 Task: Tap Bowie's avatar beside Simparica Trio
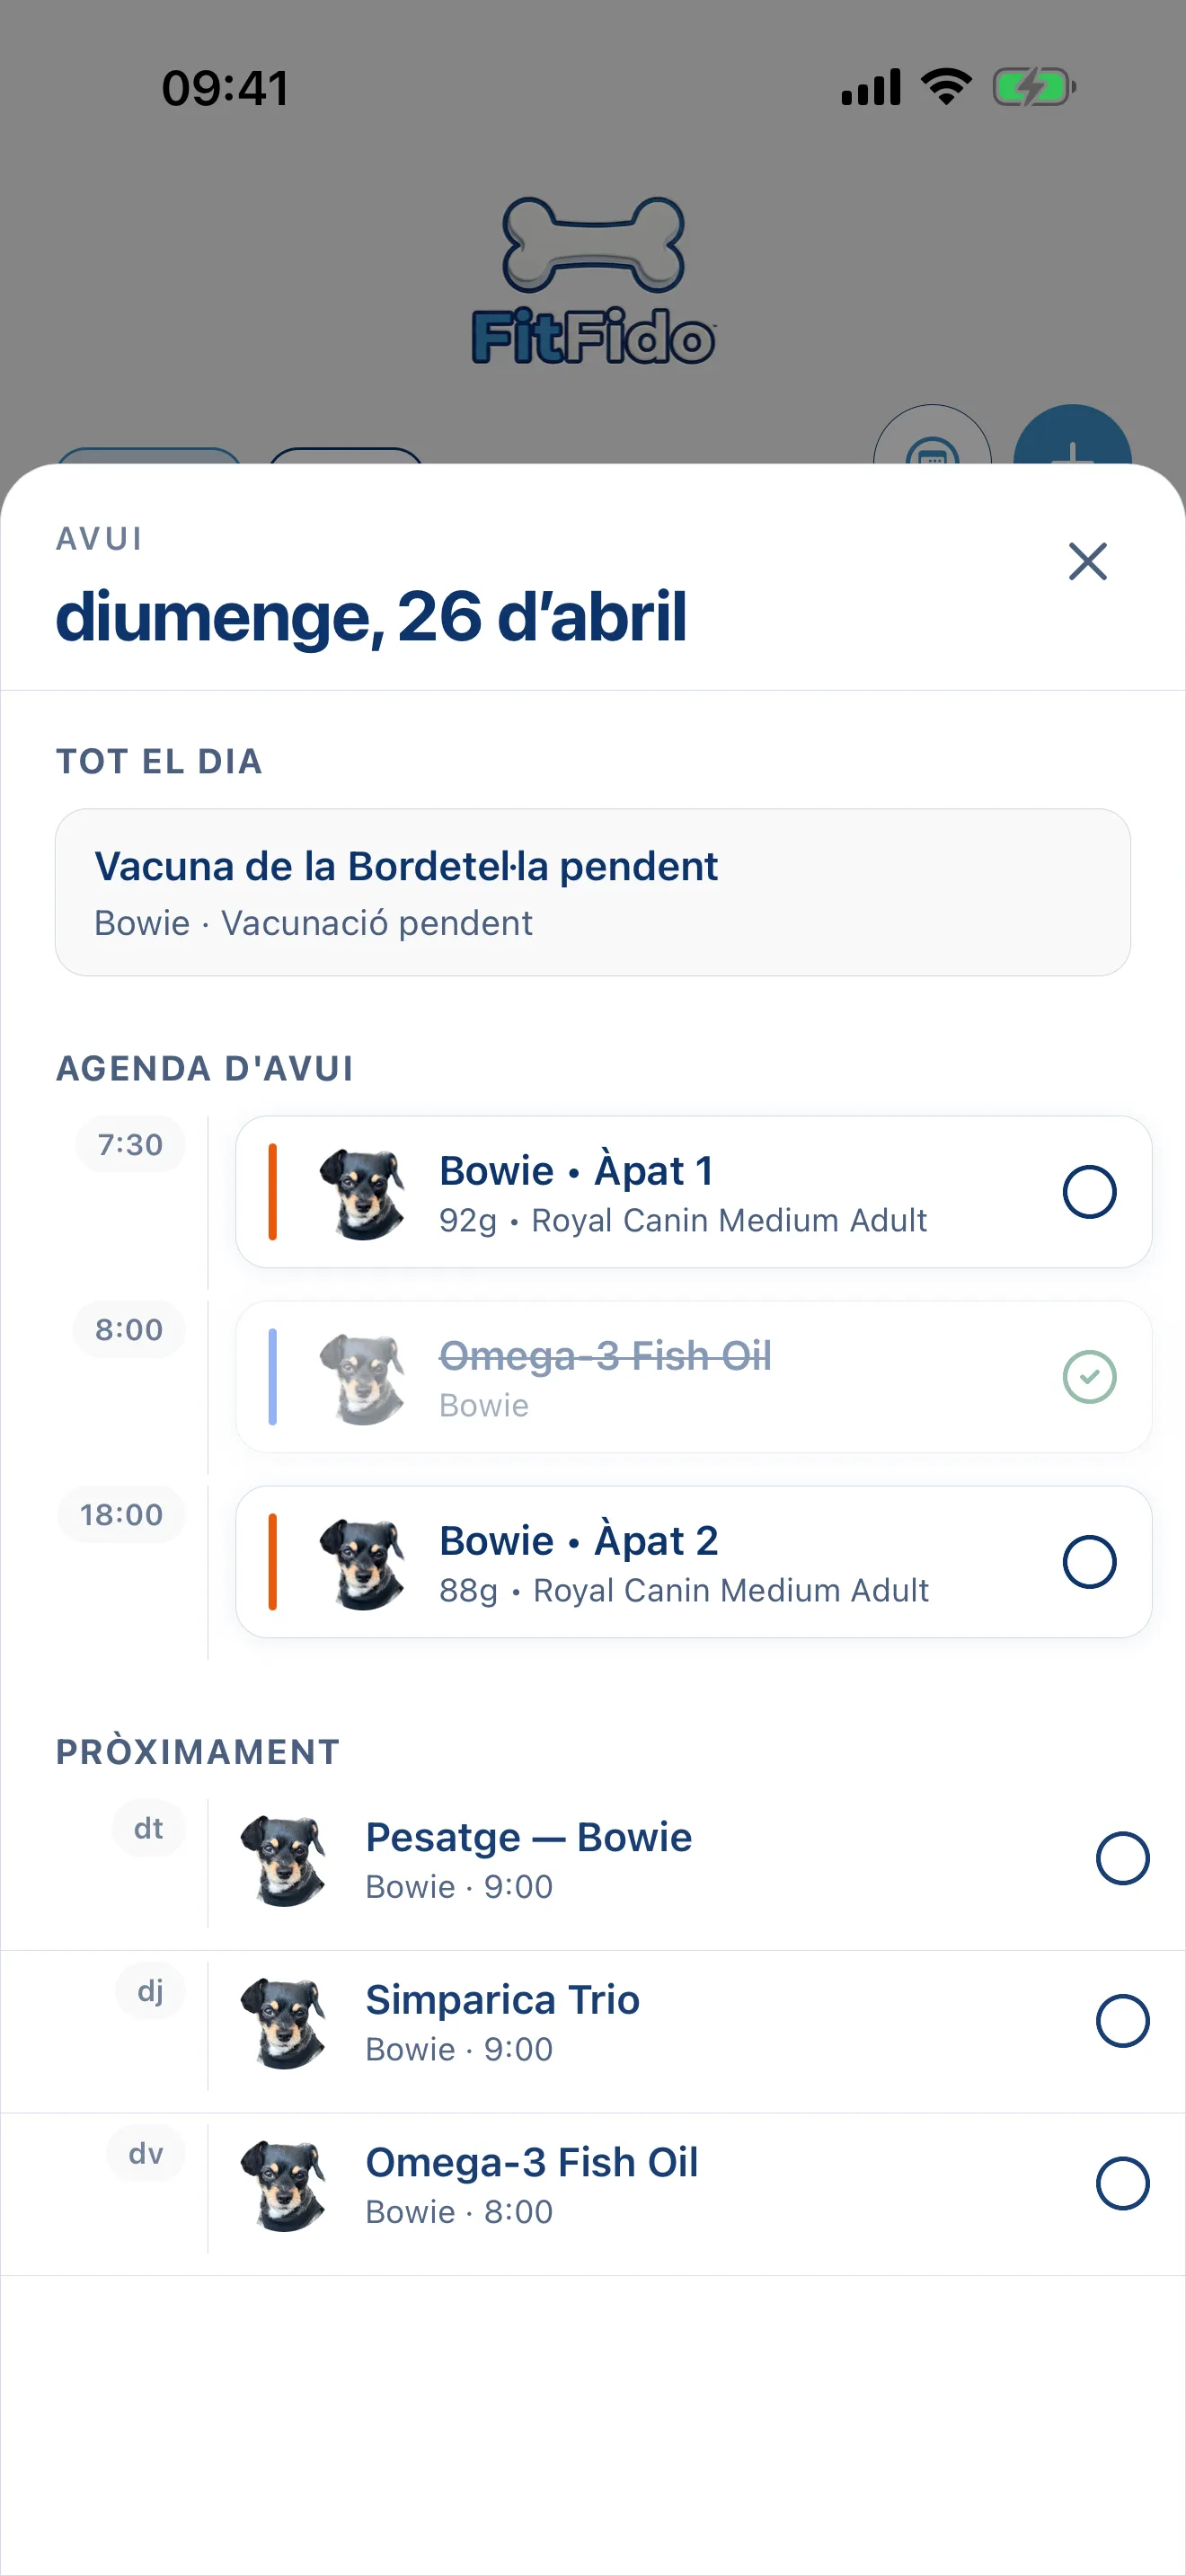[285, 2022]
